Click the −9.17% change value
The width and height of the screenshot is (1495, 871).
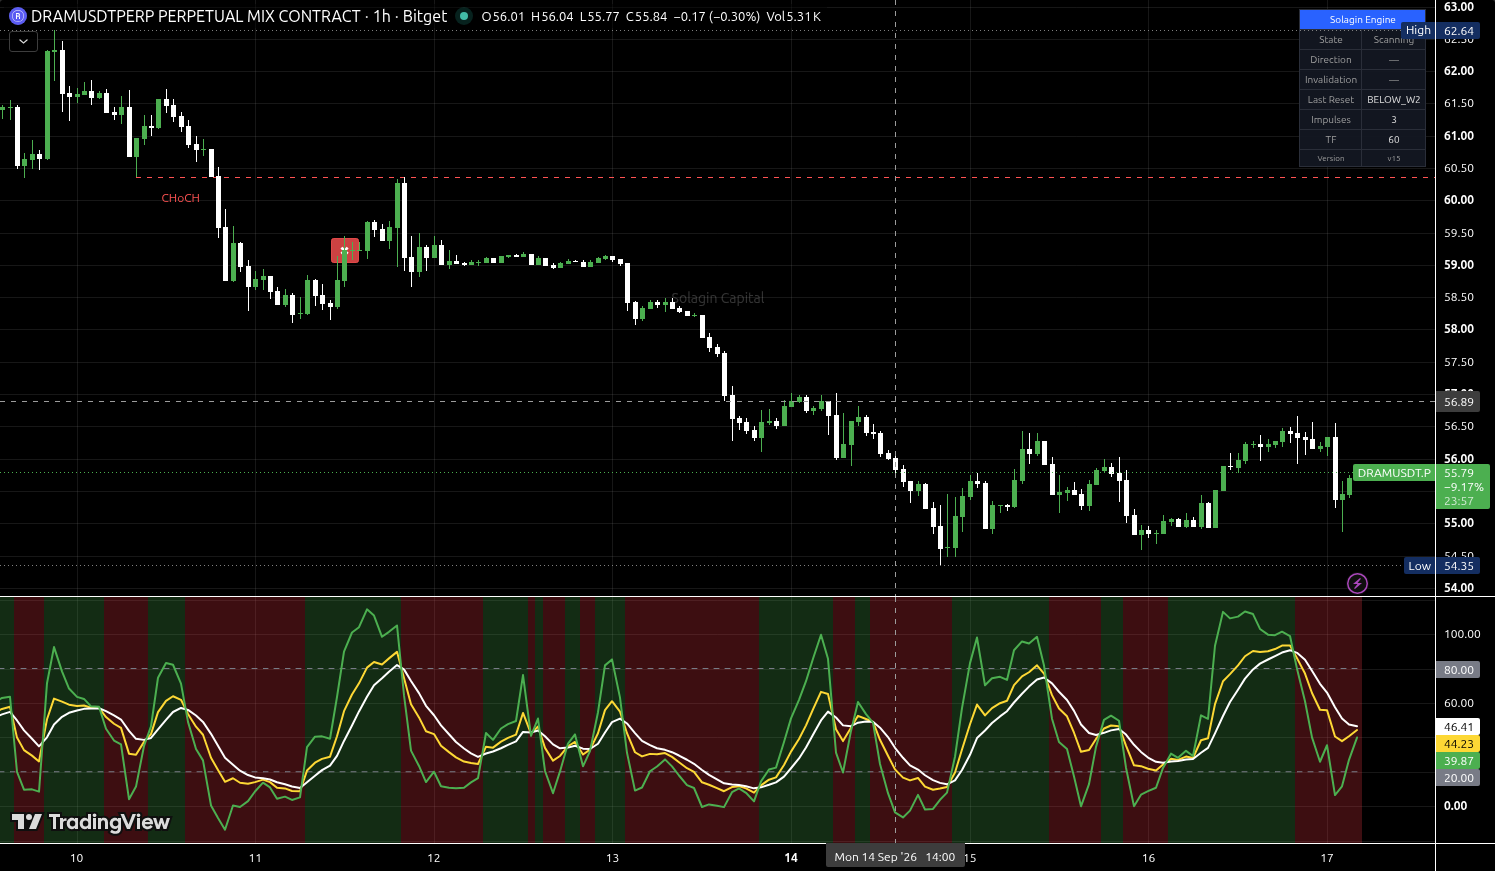[x=1463, y=487]
